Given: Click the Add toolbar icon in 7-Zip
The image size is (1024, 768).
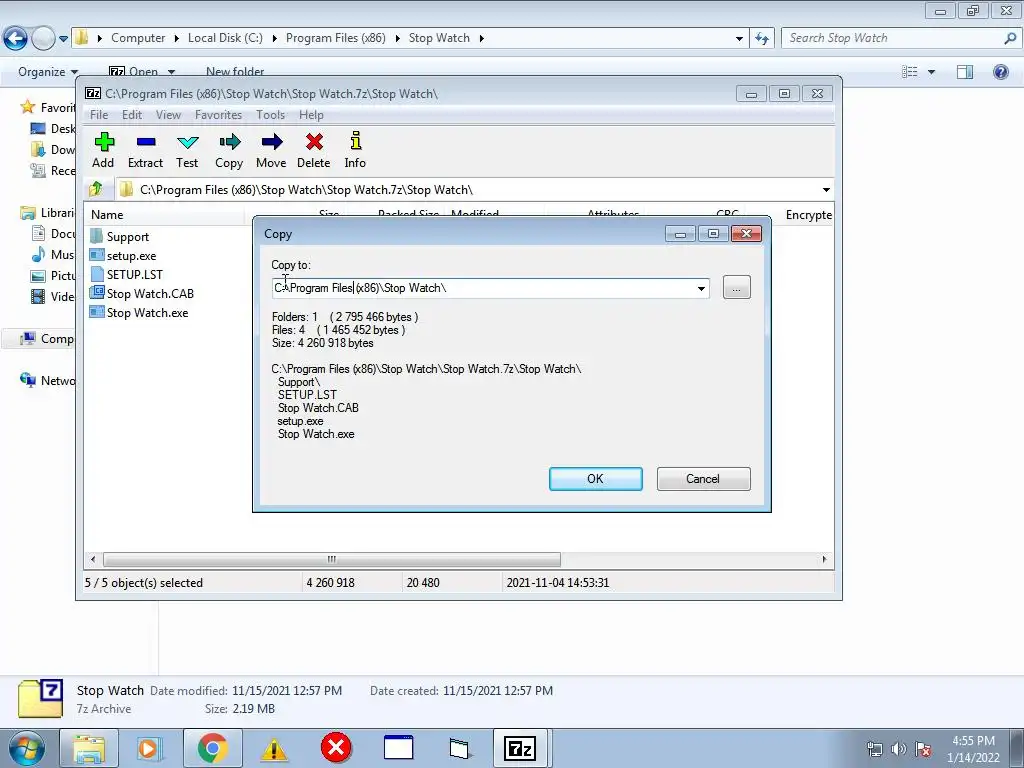Looking at the screenshot, I should pos(103,150).
